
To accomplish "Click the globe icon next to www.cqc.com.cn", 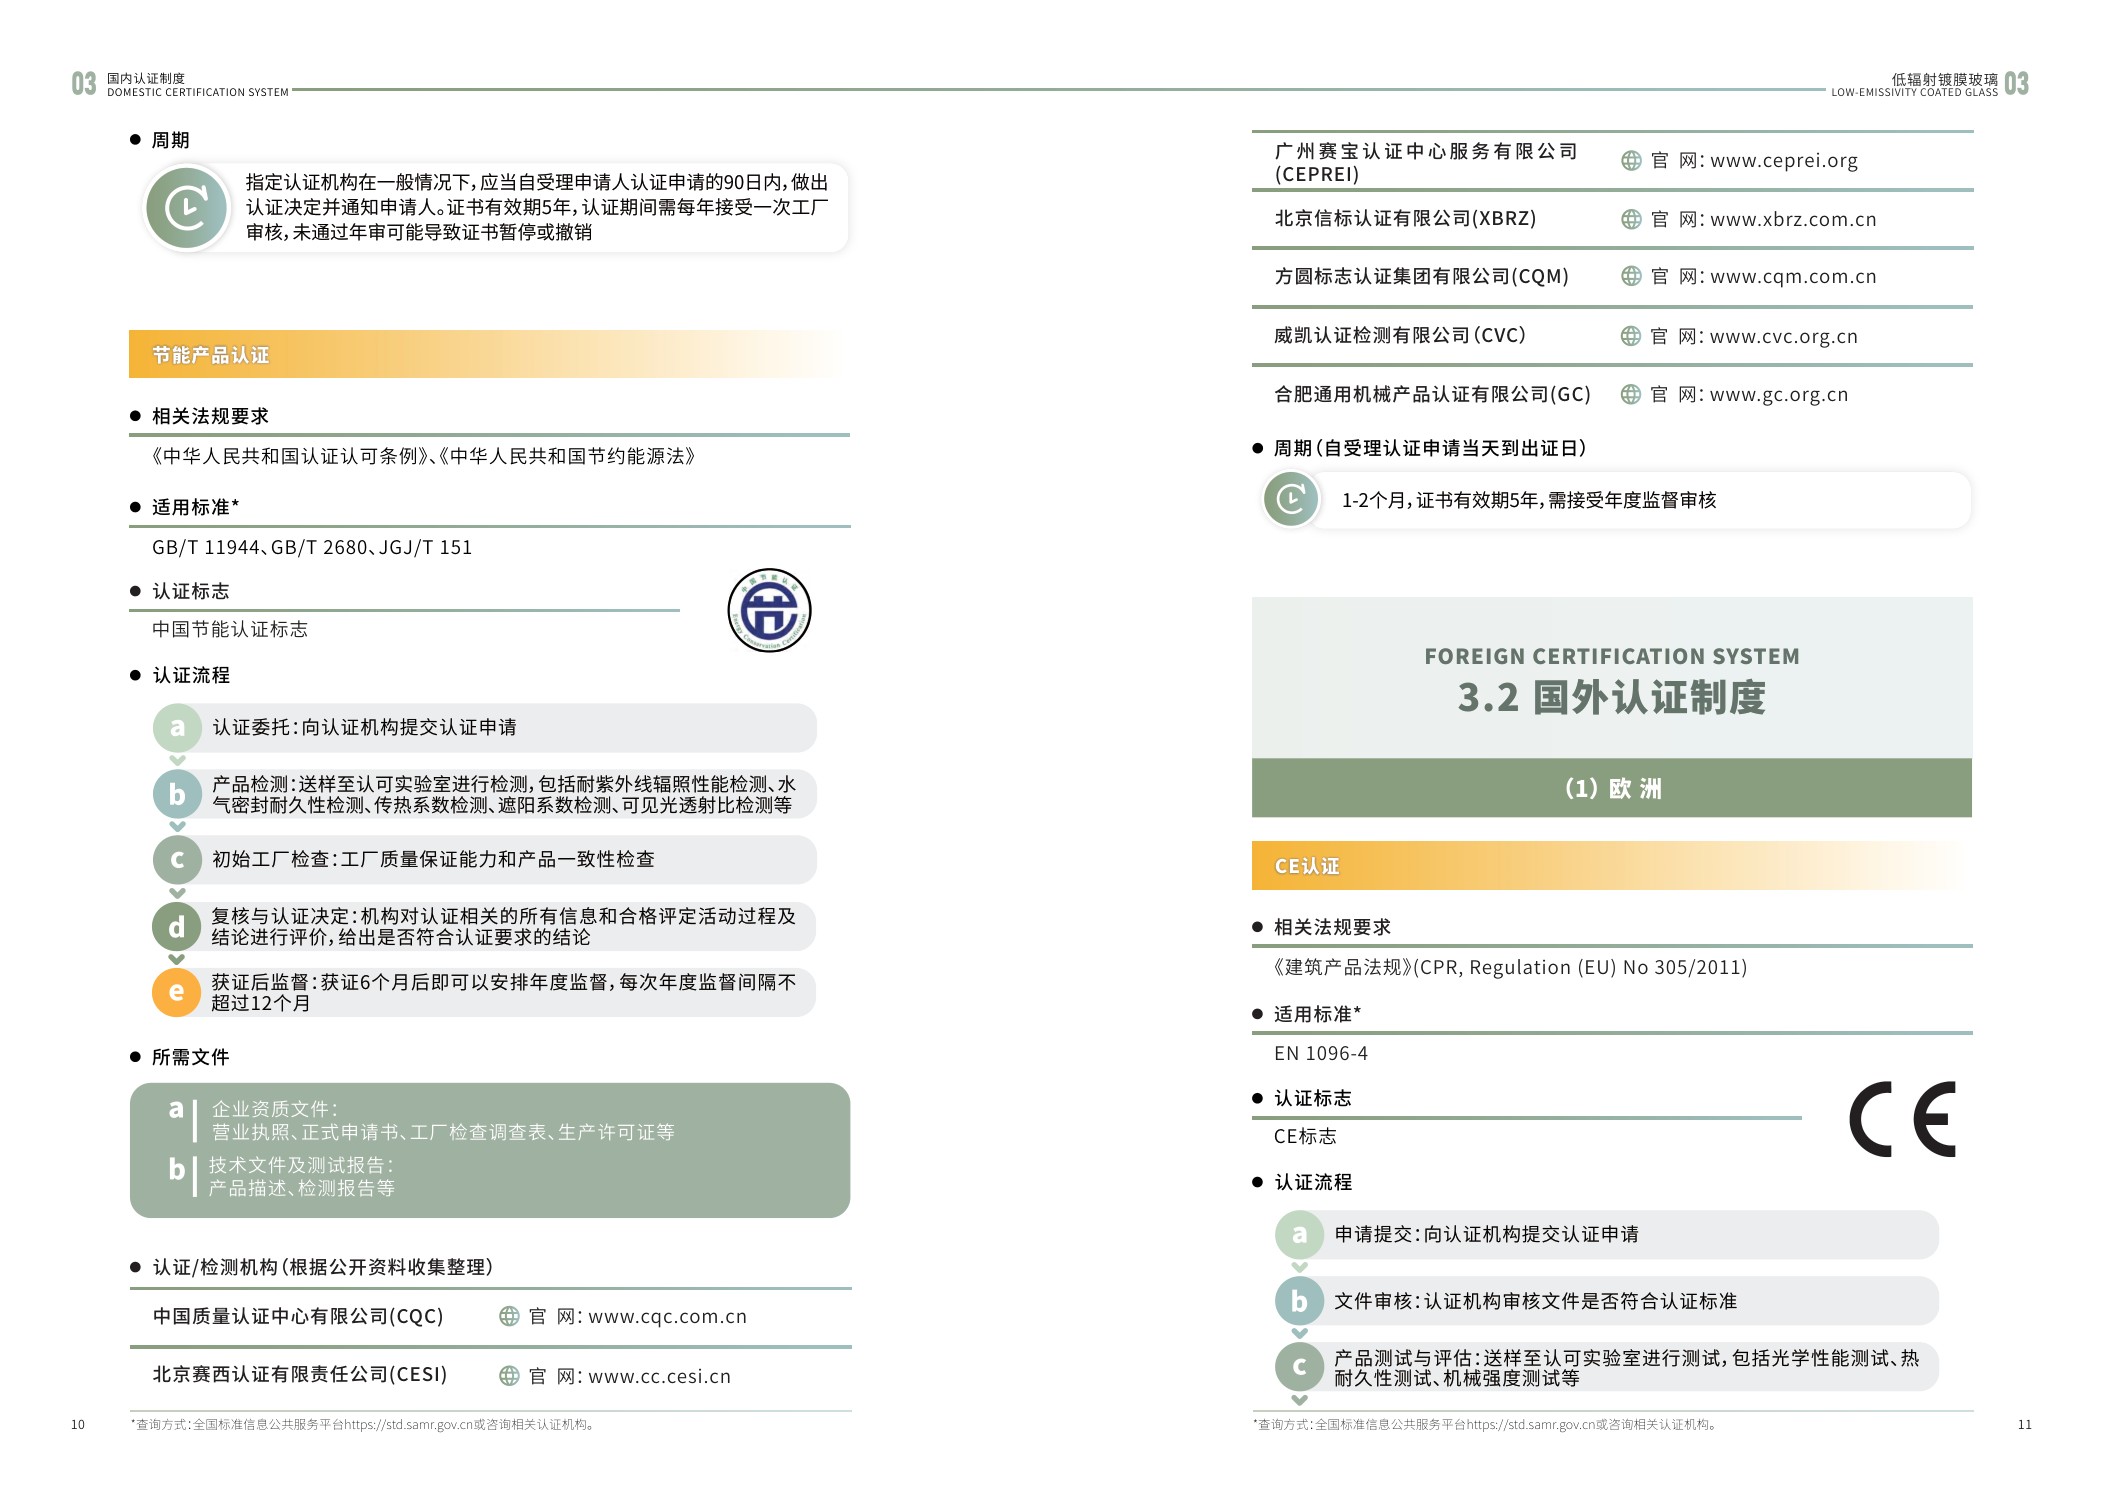I will tap(509, 1316).
